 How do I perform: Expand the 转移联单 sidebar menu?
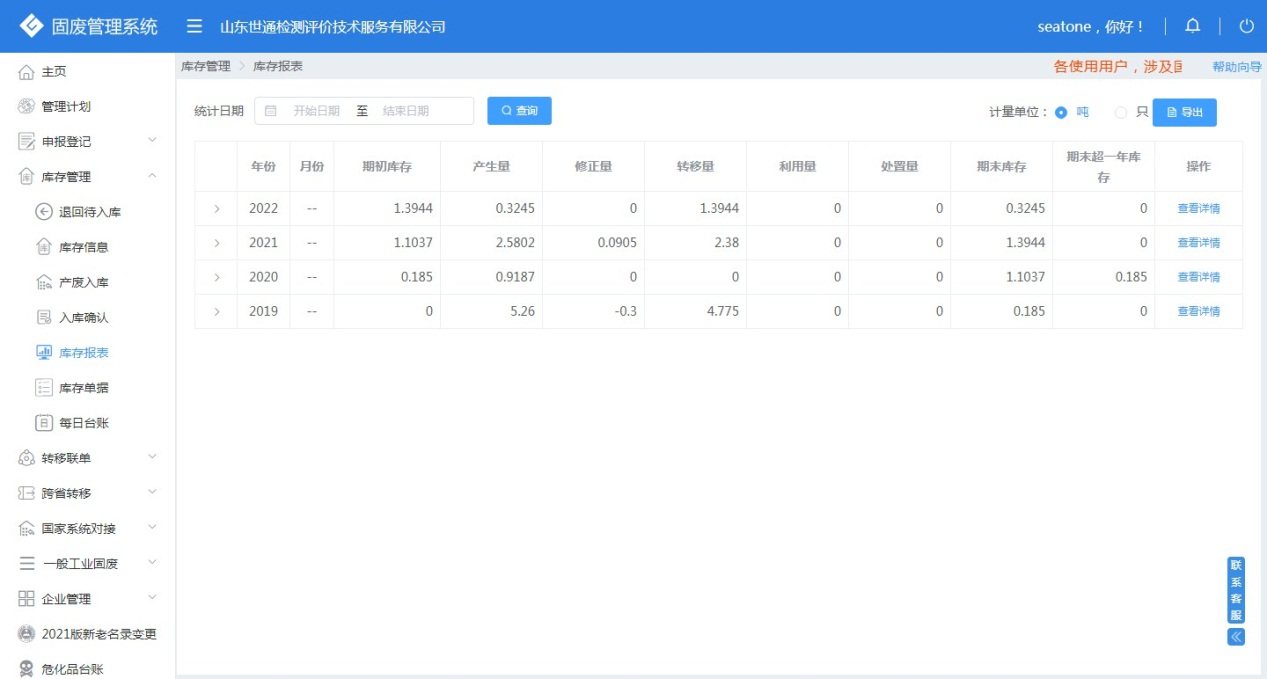(152, 457)
